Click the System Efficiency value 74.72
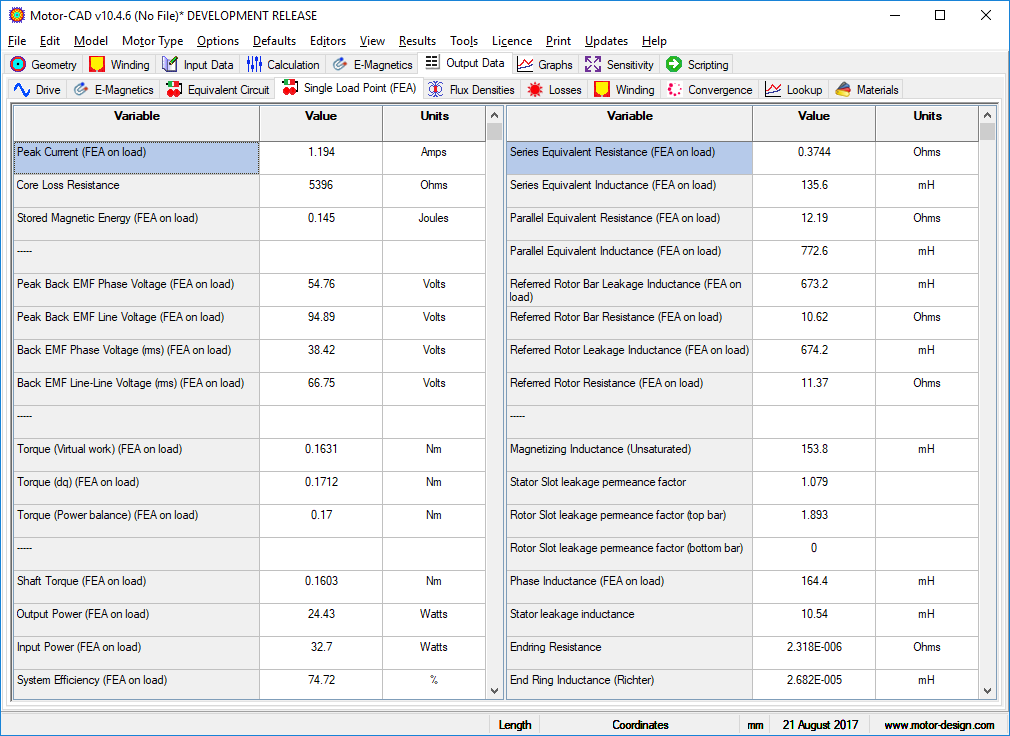The width and height of the screenshot is (1010, 736). pos(321,680)
